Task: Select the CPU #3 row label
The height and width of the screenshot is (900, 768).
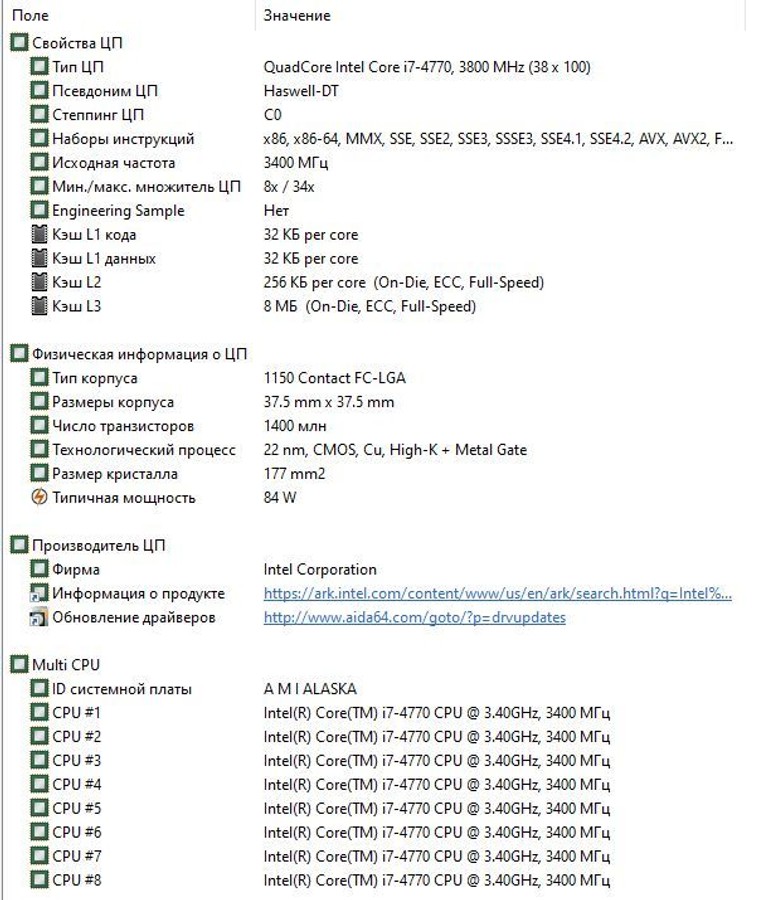Action: click(x=76, y=761)
